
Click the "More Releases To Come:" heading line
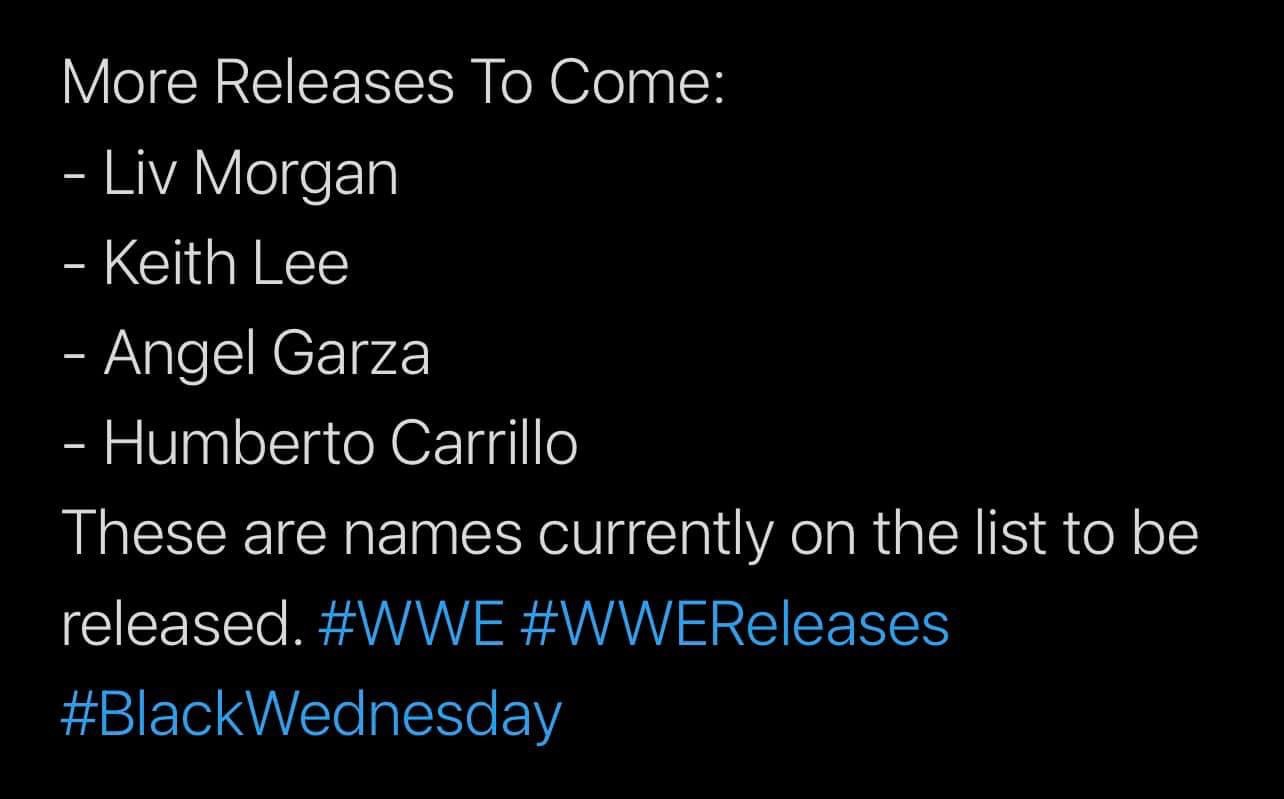[x=392, y=84]
